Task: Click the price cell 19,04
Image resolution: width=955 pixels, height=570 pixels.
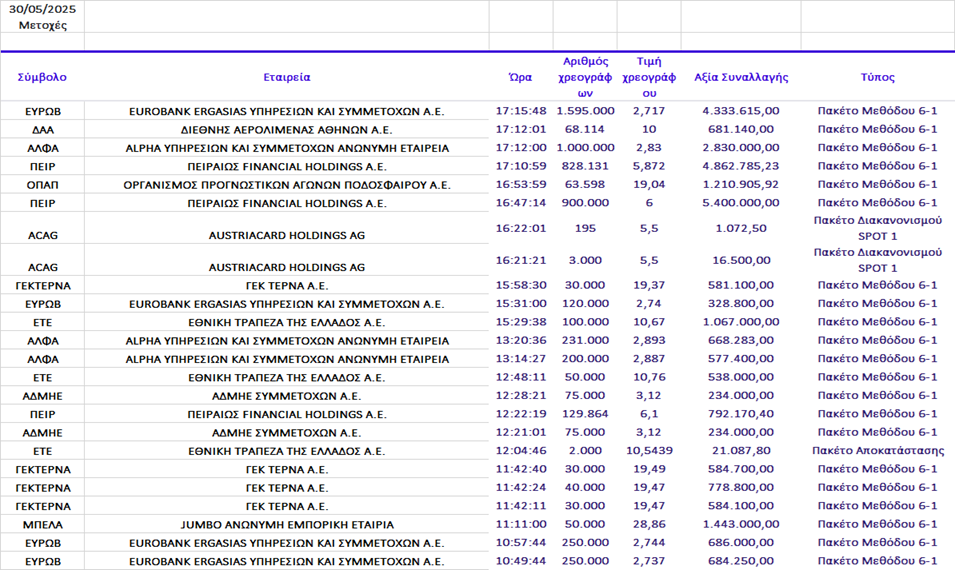Action: pos(649,184)
